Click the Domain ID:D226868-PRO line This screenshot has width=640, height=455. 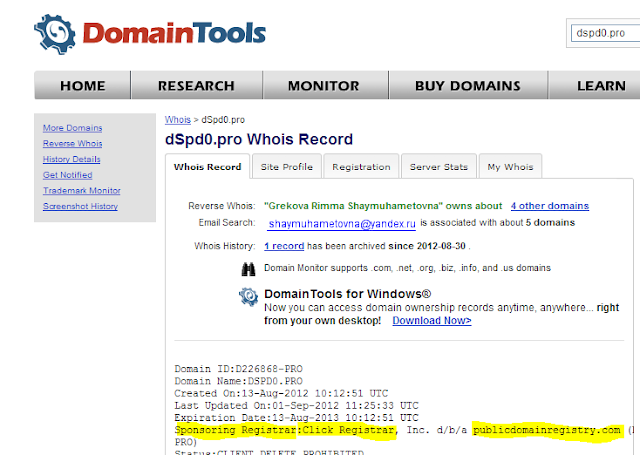(x=238, y=369)
